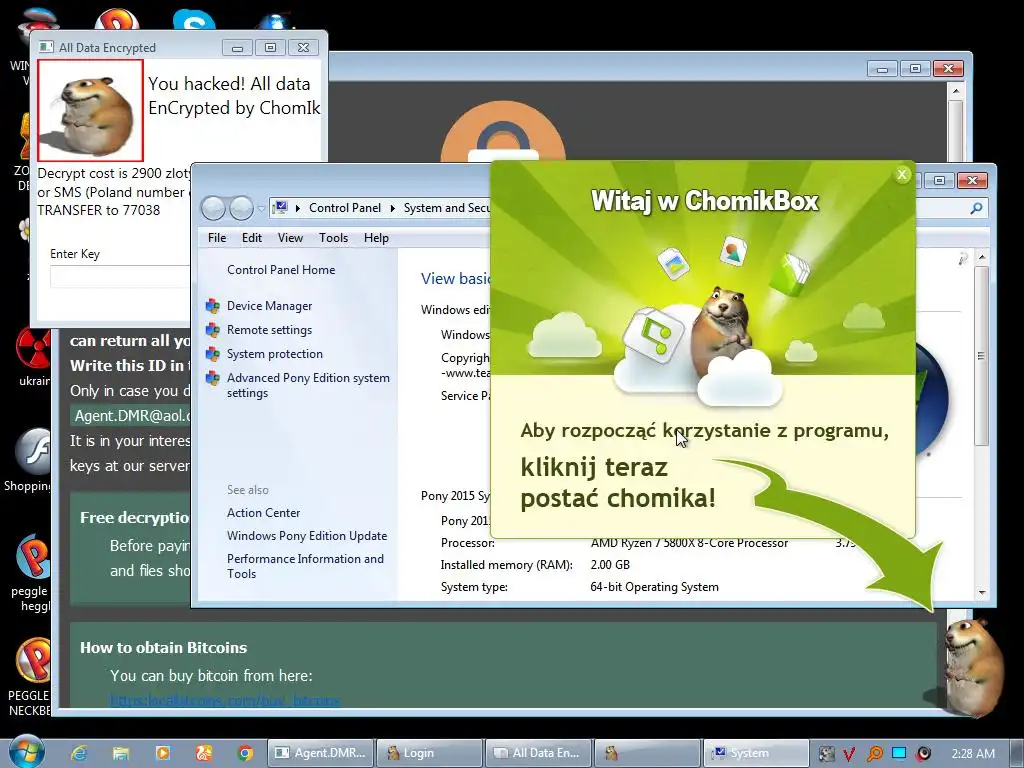Minimize the All Data Encrypted window
The image size is (1024, 768).
(x=237, y=48)
